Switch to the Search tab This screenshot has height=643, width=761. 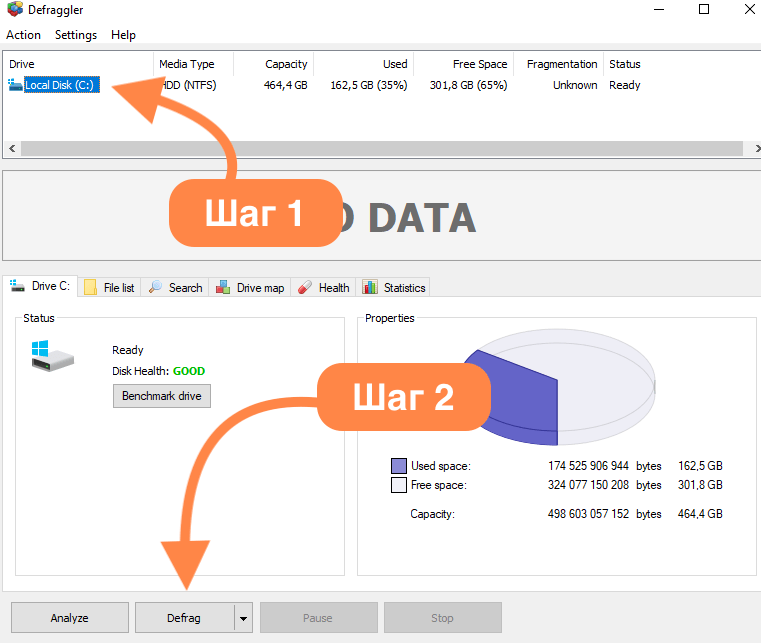pyautogui.click(x=175, y=287)
